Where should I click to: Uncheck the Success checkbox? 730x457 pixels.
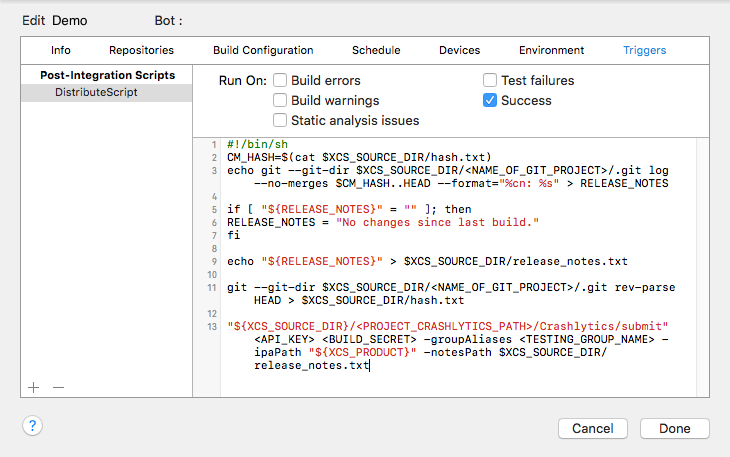(490, 100)
